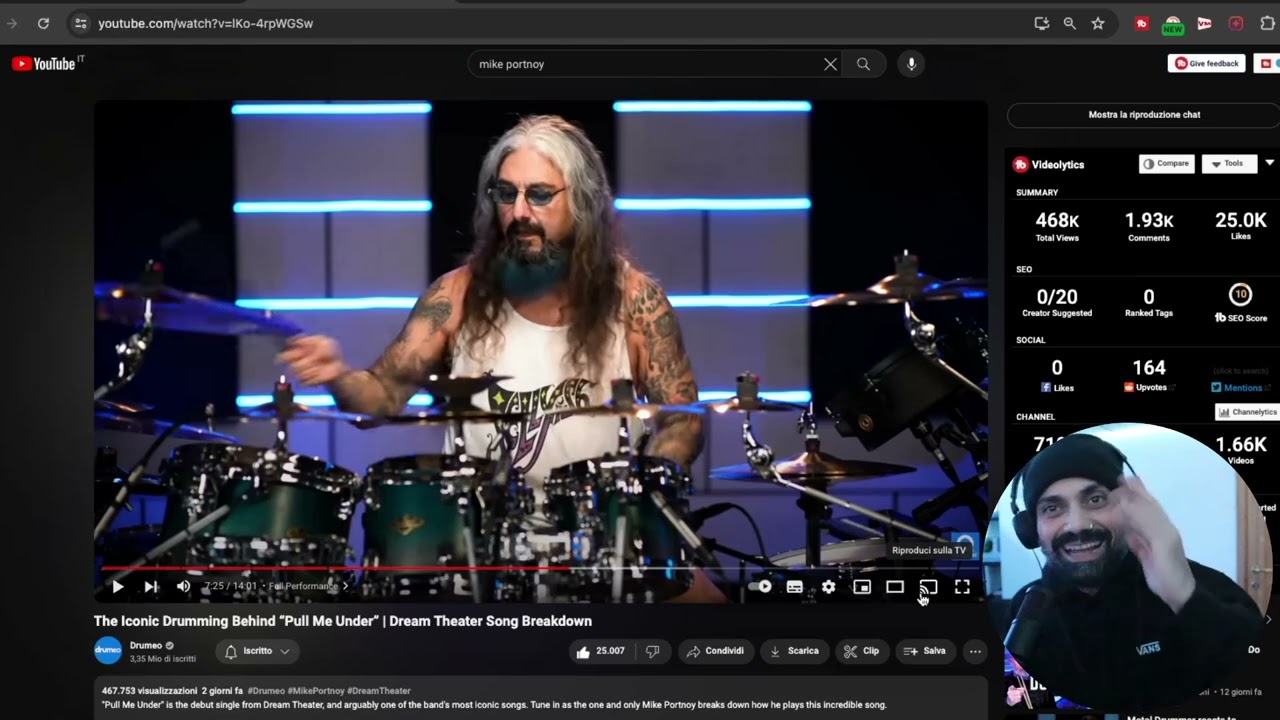Expand the video description box
The image size is (1280, 720).
[541, 698]
